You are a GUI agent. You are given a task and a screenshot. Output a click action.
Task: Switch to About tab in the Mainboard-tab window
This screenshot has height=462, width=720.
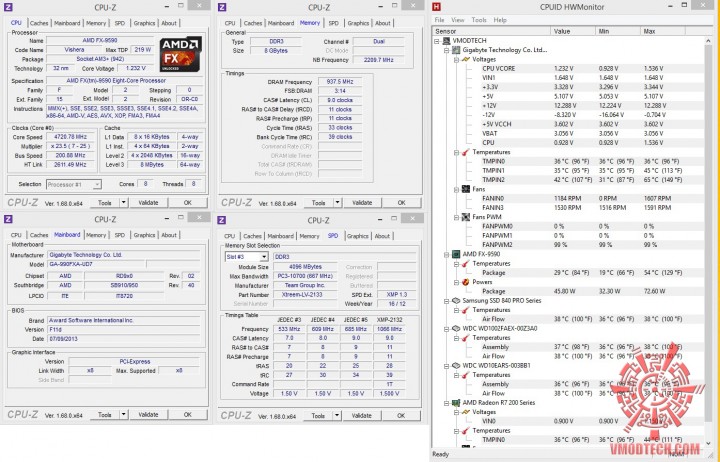169,235
